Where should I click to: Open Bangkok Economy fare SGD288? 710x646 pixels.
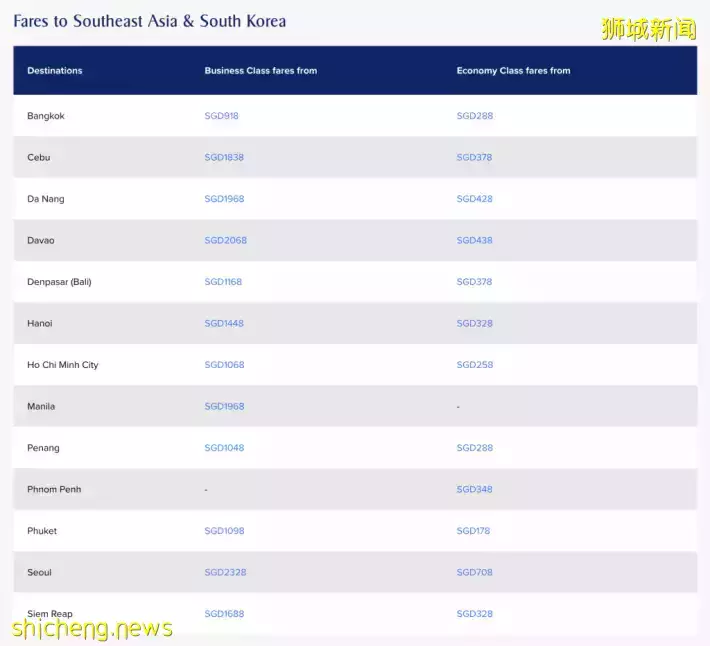point(475,116)
